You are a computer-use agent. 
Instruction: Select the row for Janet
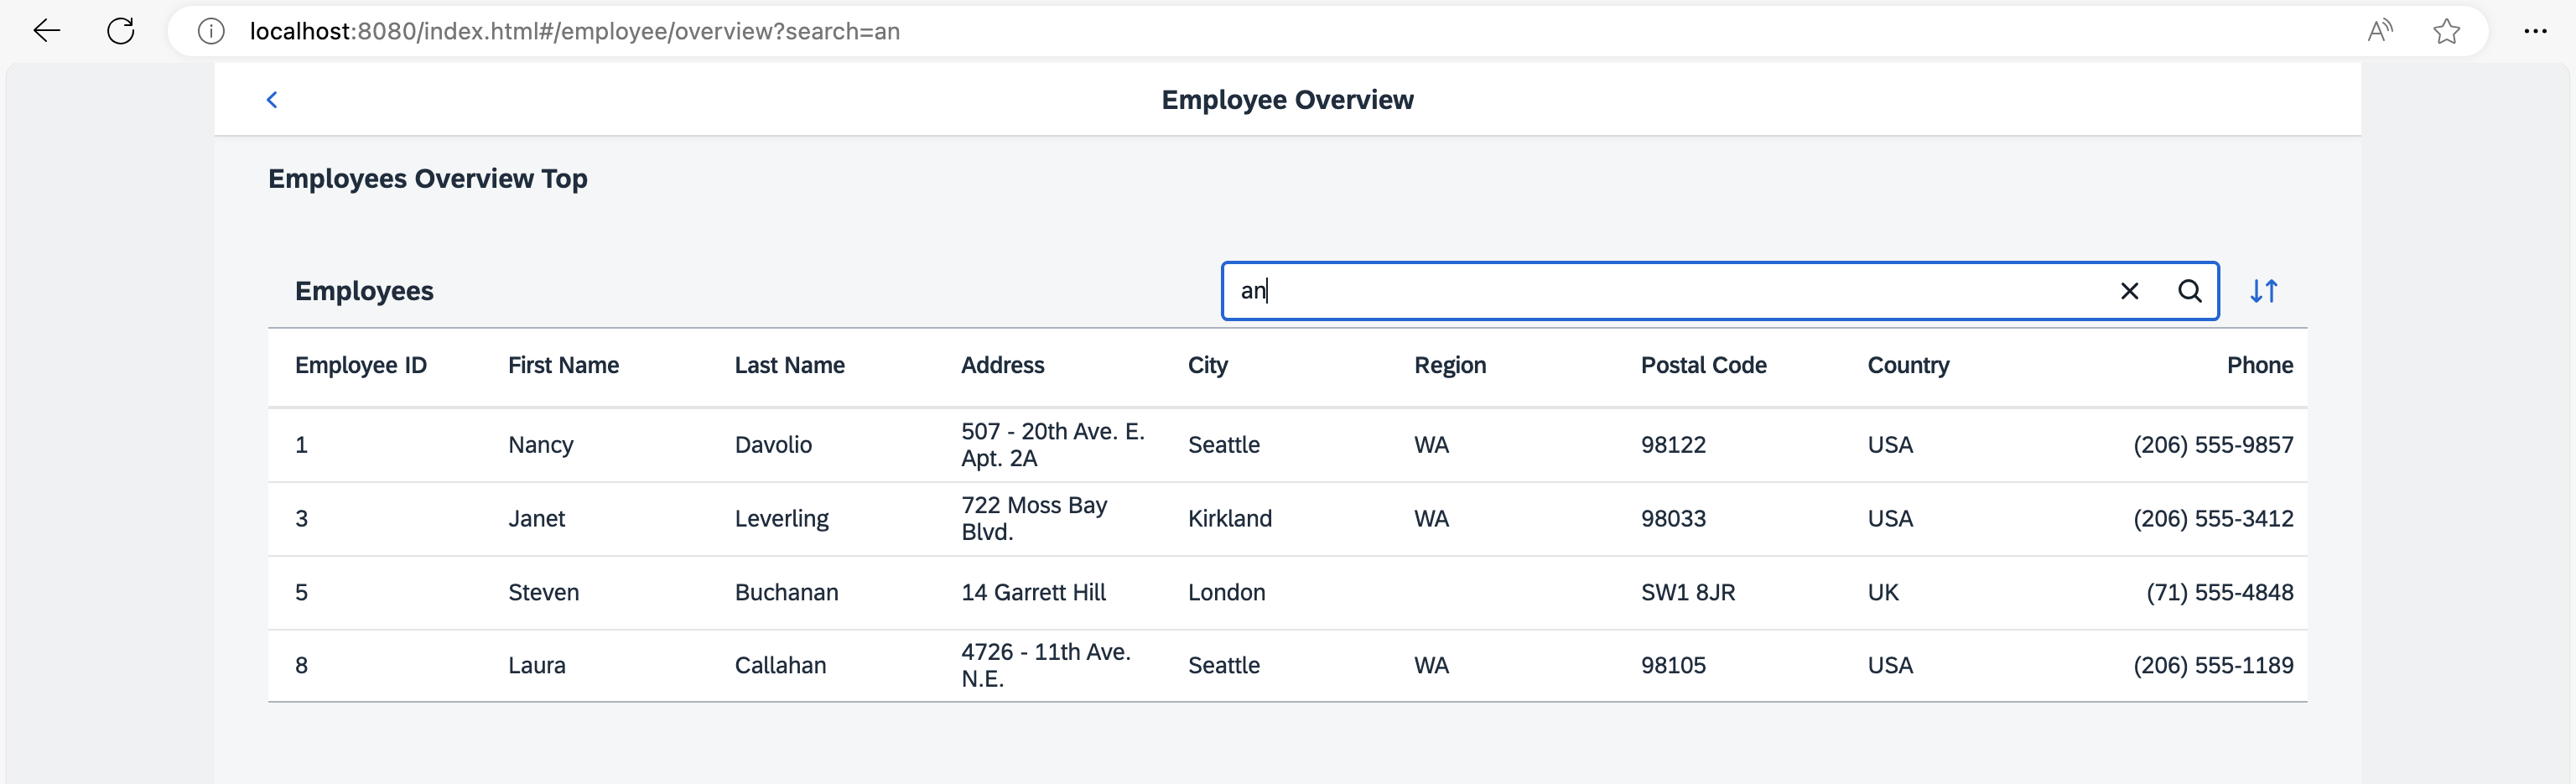point(1287,519)
